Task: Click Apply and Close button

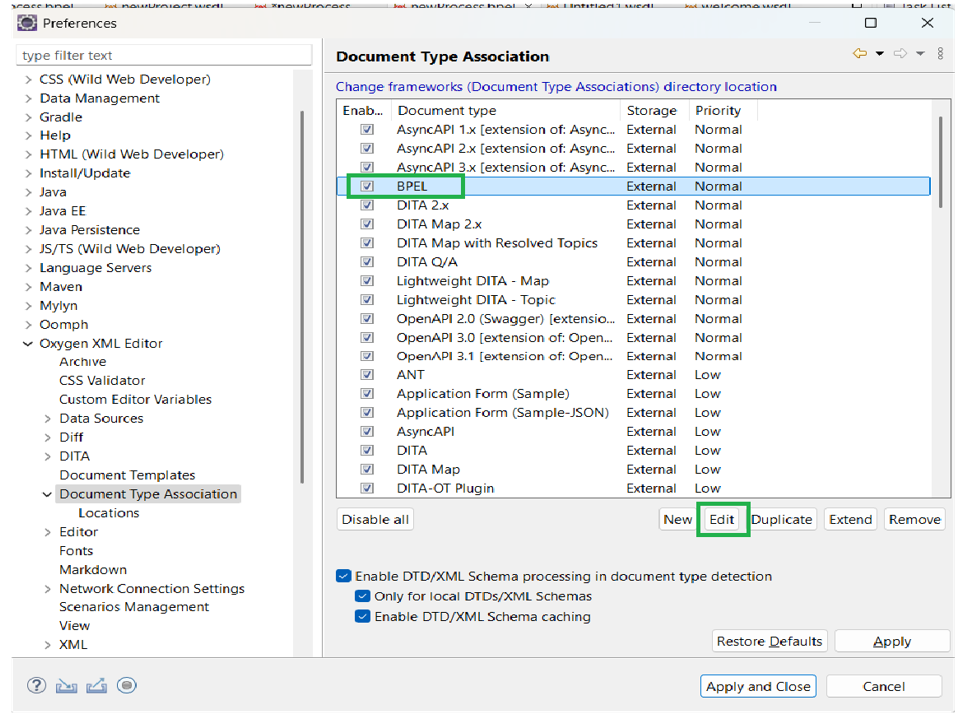Action: (x=758, y=686)
